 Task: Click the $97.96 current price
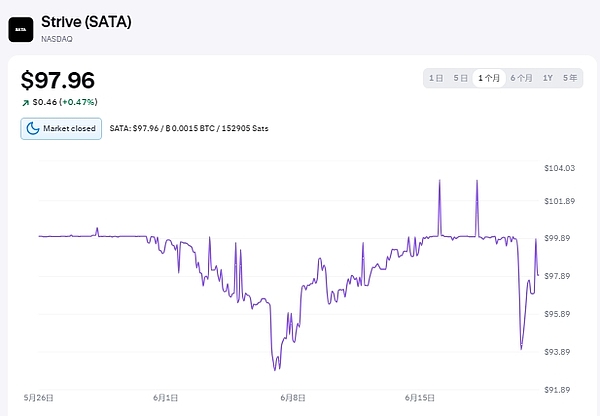point(58,80)
